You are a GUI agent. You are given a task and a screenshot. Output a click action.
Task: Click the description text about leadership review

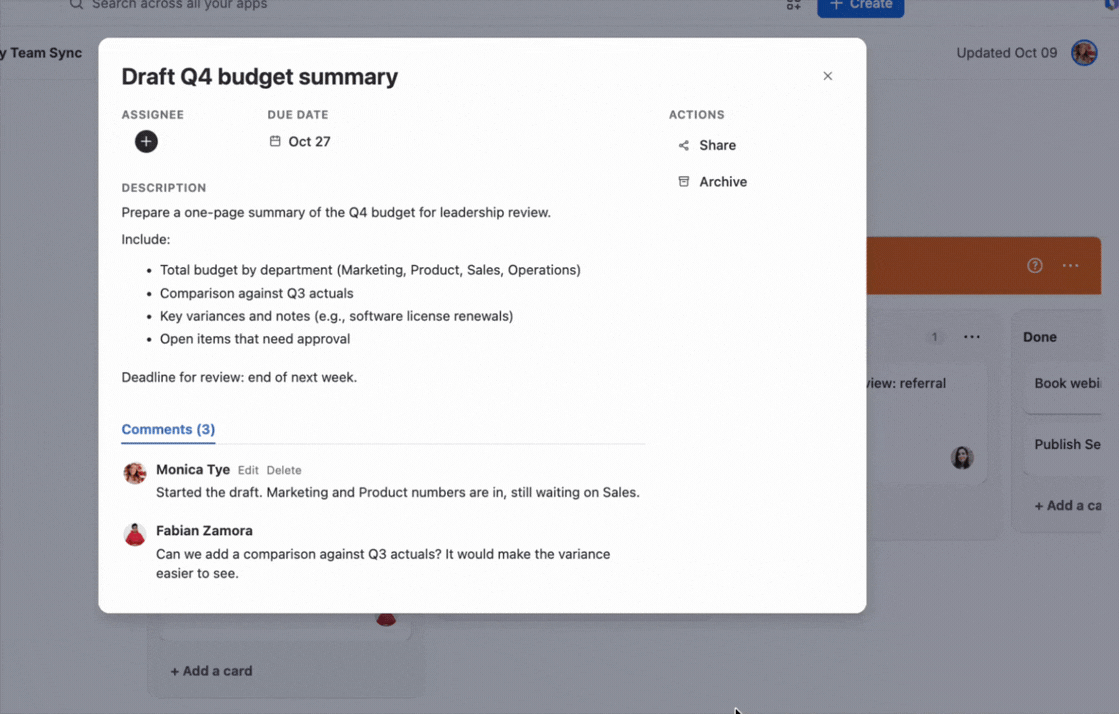[x=336, y=212]
